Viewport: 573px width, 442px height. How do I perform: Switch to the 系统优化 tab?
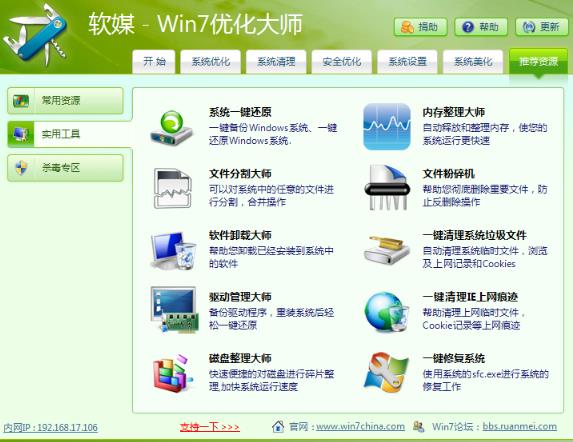[210, 61]
